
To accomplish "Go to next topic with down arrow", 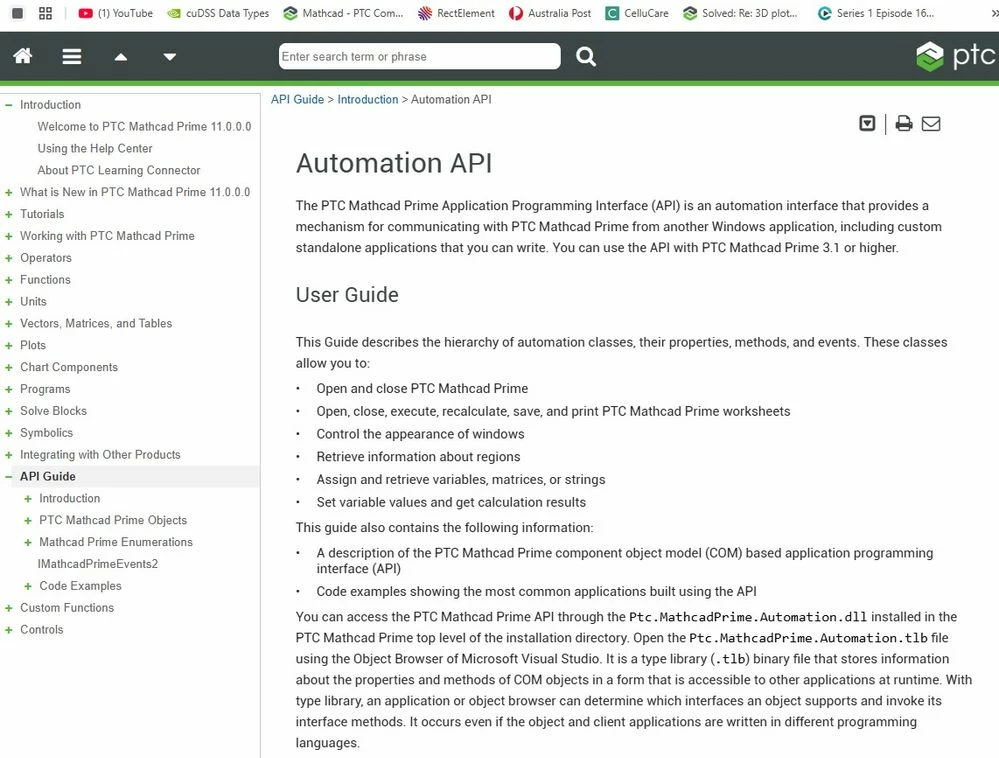I will coord(169,57).
